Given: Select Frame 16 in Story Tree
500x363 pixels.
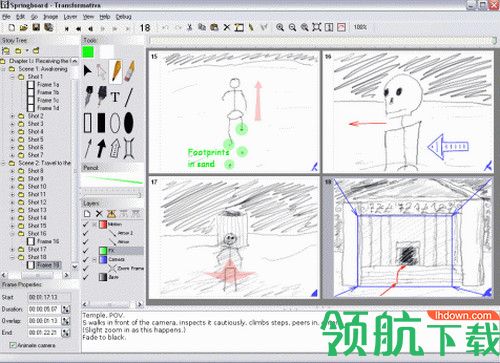Looking at the screenshot, I should click(x=48, y=241).
